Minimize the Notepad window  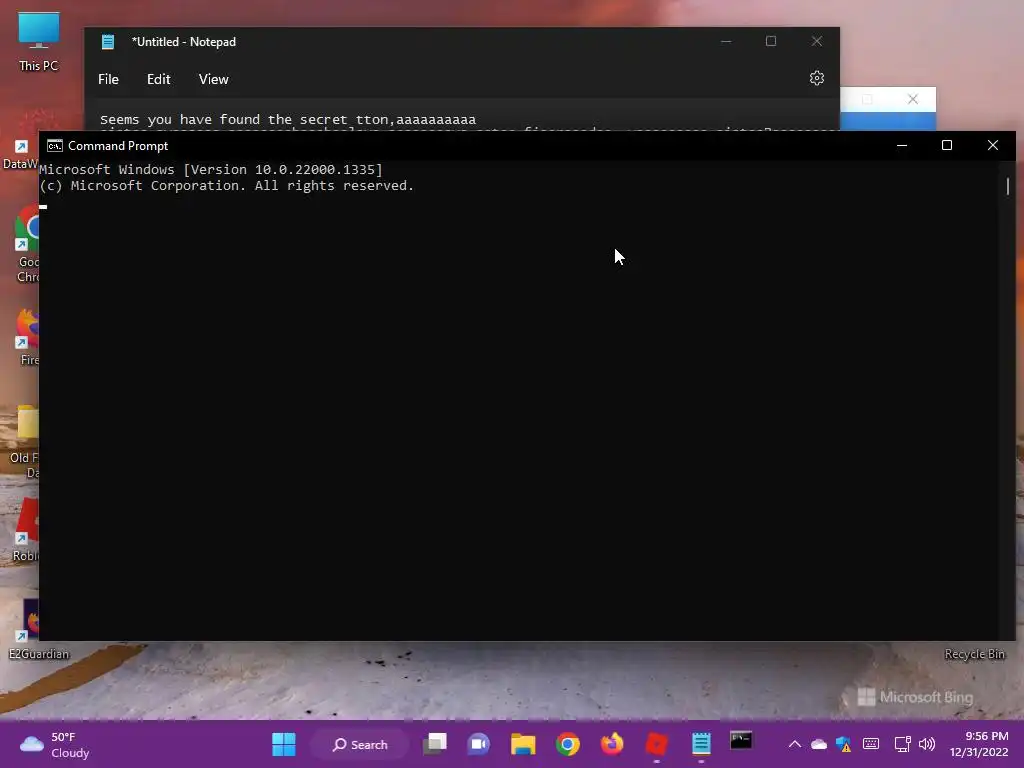click(726, 41)
